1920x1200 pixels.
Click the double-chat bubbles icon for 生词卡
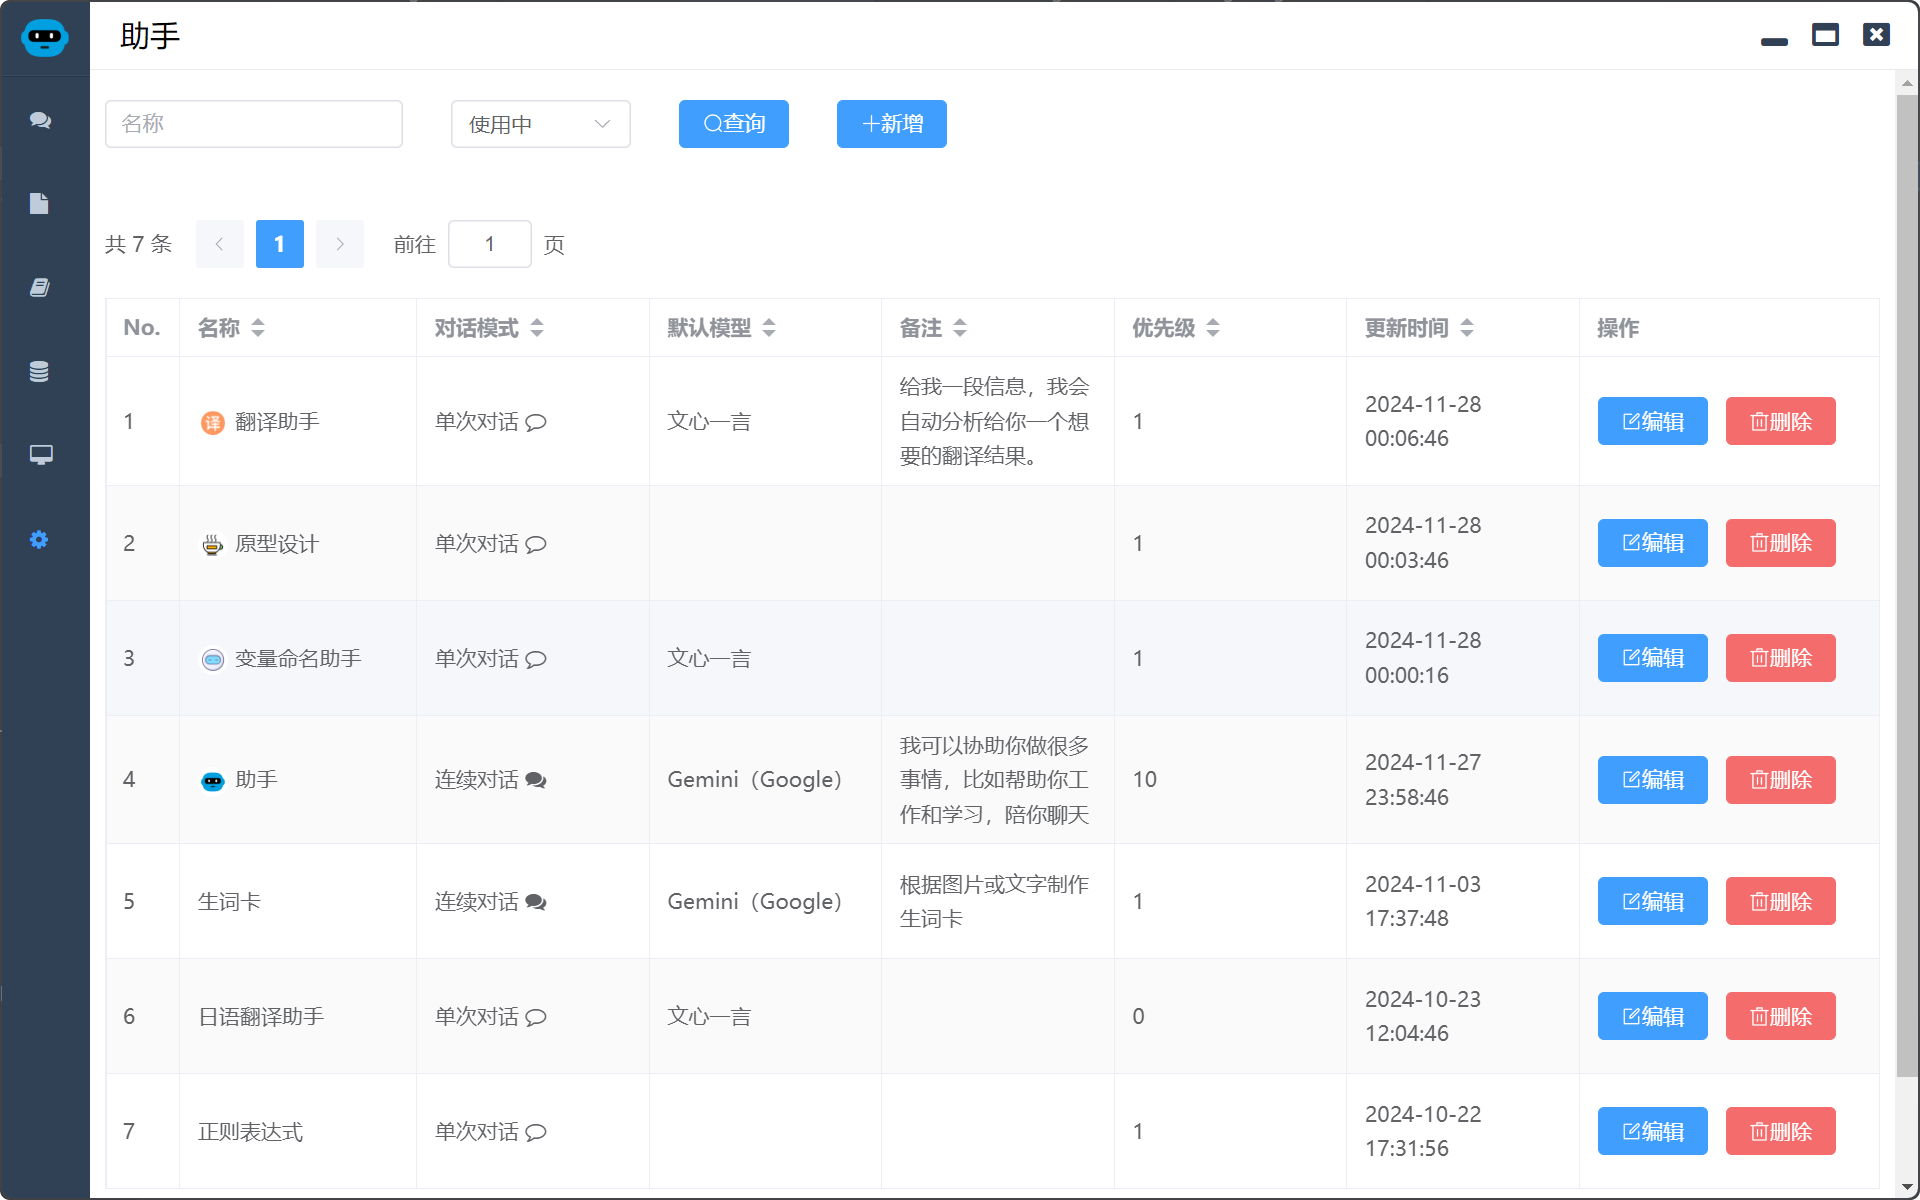coord(536,902)
